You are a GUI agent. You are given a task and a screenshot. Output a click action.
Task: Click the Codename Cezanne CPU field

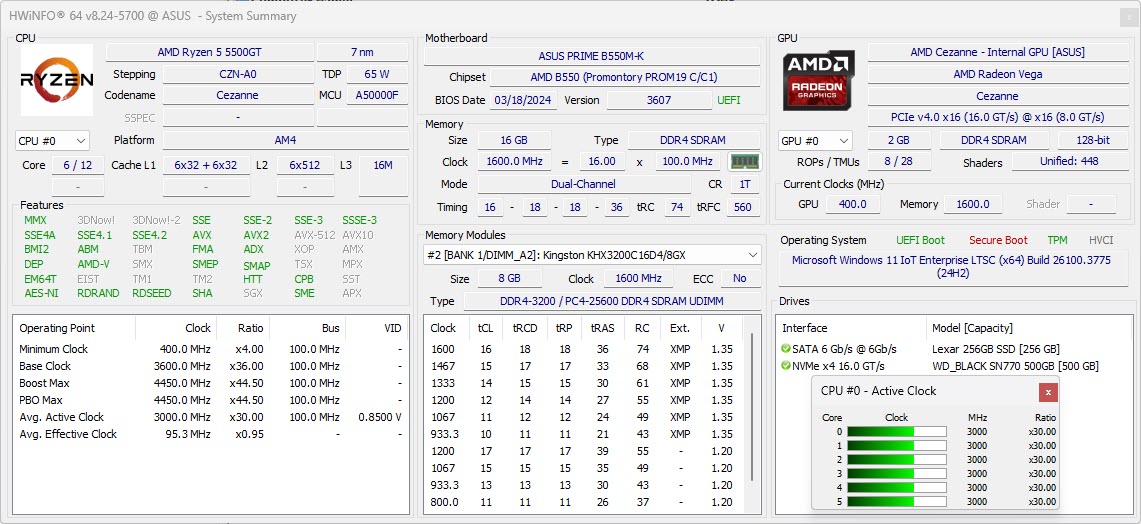pos(237,95)
